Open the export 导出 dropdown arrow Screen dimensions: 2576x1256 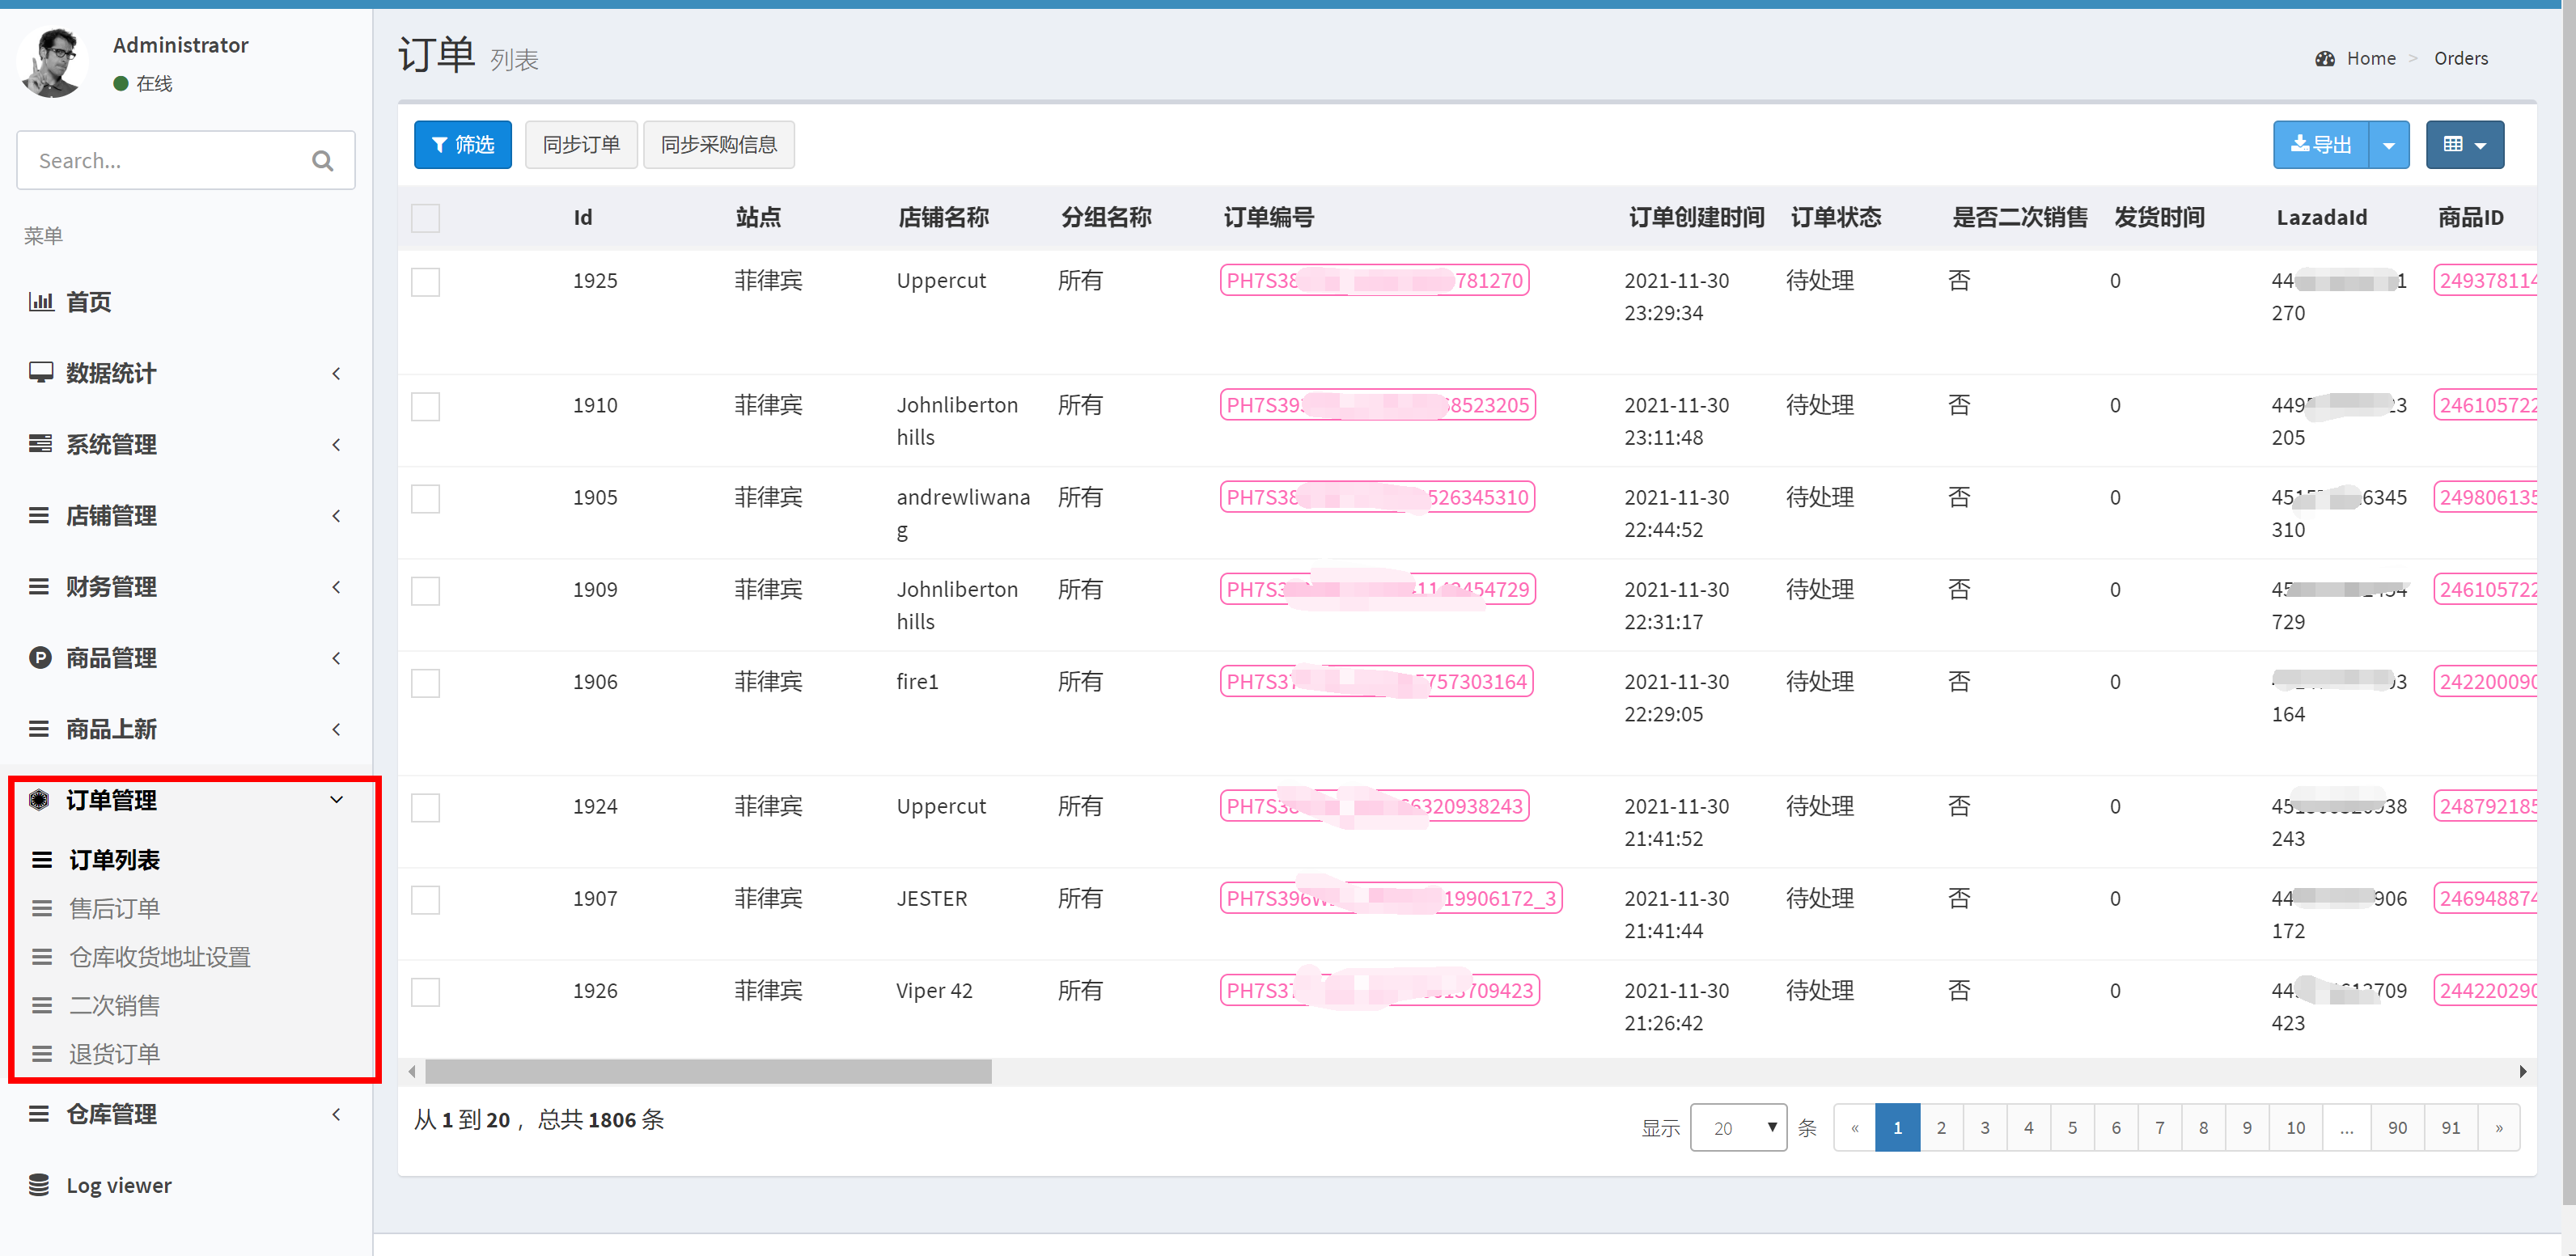[2389, 145]
